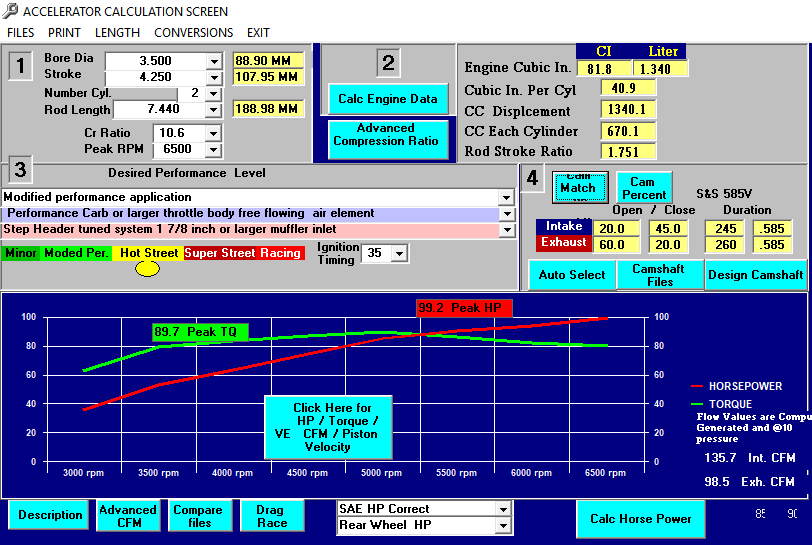Open Advanced Compression Ratio
Screen dimensions: 812x545
(388, 135)
